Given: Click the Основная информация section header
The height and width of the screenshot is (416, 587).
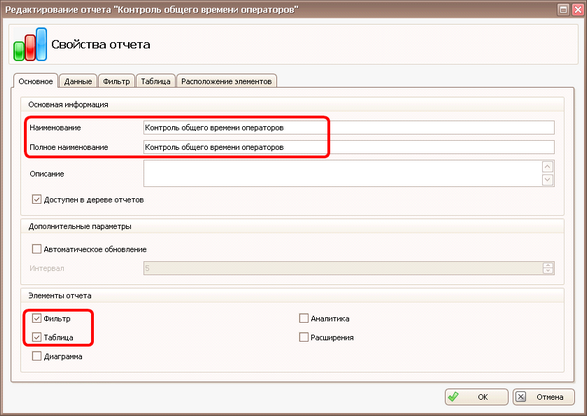Looking at the screenshot, I should pyautogui.click(x=68, y=104).
